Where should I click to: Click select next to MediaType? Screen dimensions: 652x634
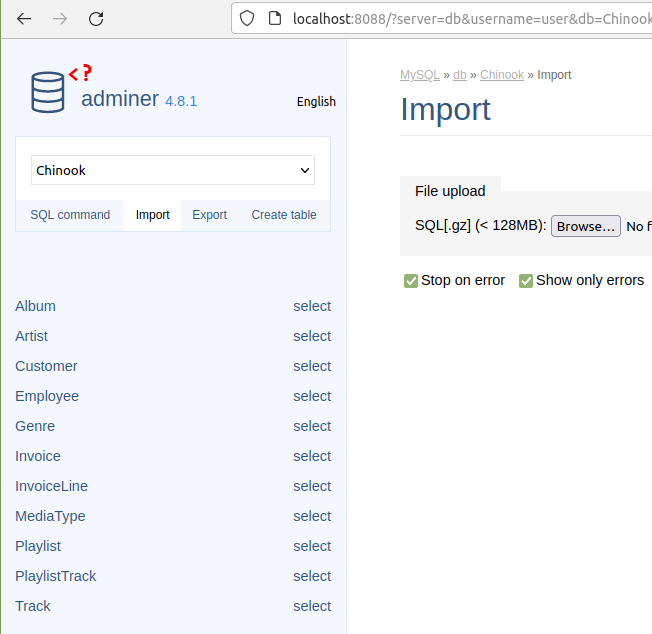point(312,516)
